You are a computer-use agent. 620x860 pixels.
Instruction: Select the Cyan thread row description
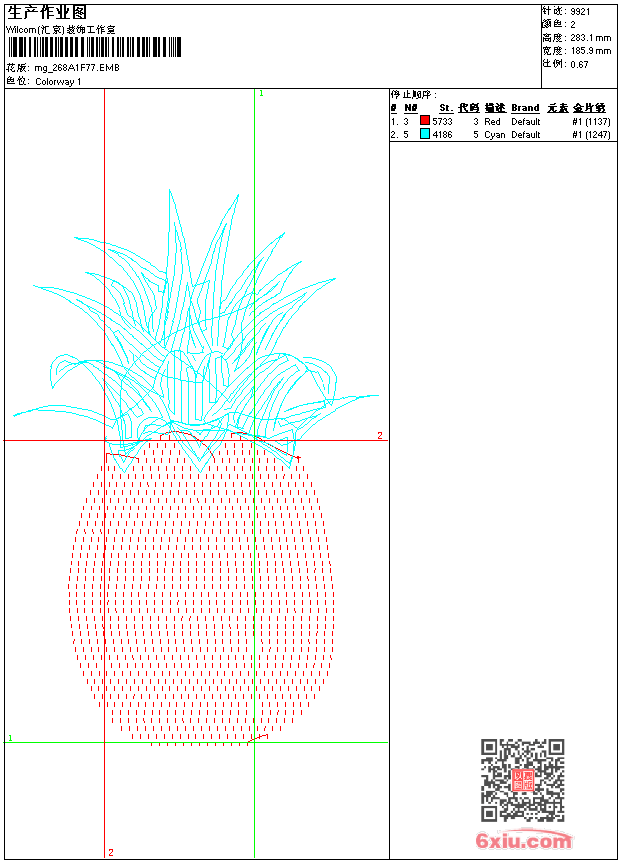coord(494,134)
